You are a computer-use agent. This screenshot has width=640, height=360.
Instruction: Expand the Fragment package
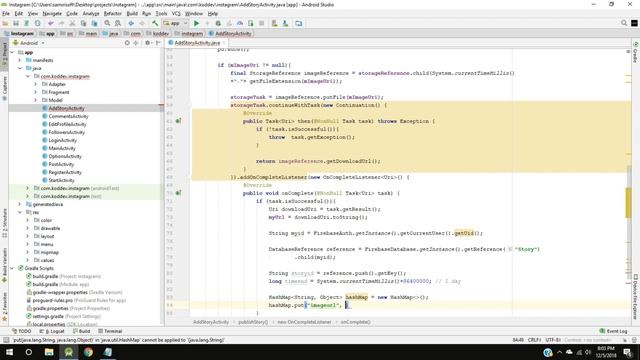(x=36, y=92)
